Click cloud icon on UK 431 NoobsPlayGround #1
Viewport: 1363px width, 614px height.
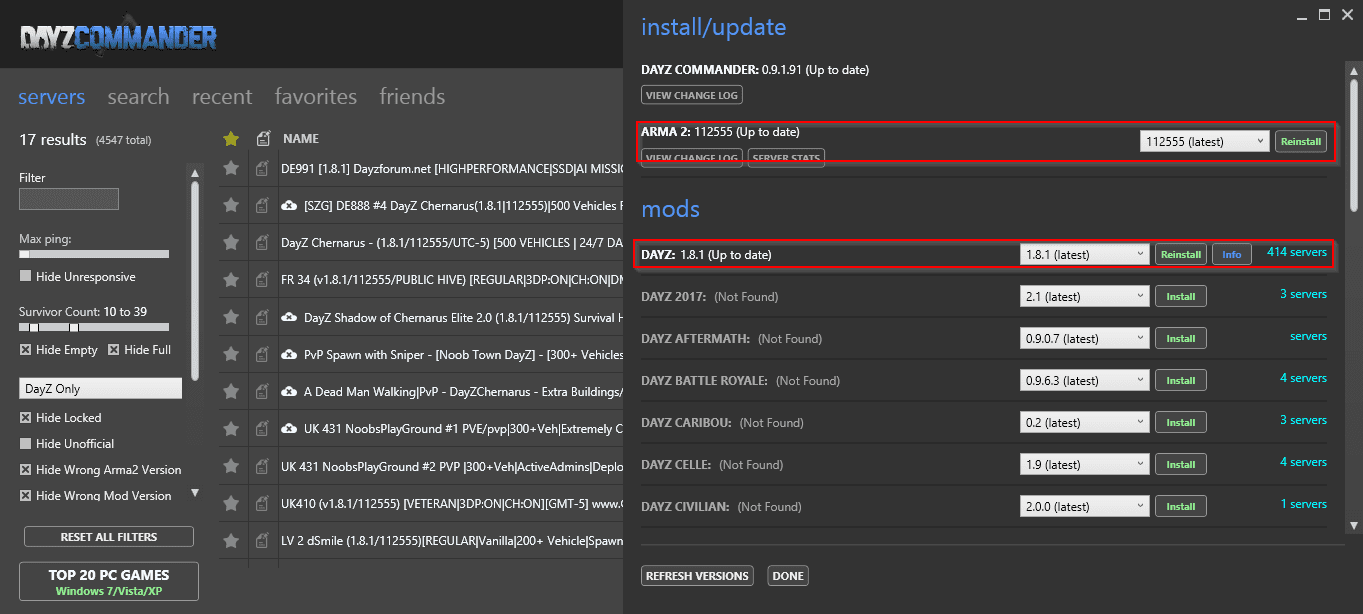[x=289, y=428]
